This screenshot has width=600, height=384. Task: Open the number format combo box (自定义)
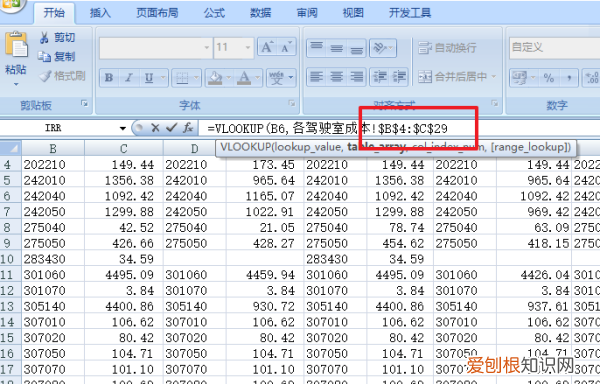pyautogui.click(x=554, y=47)
